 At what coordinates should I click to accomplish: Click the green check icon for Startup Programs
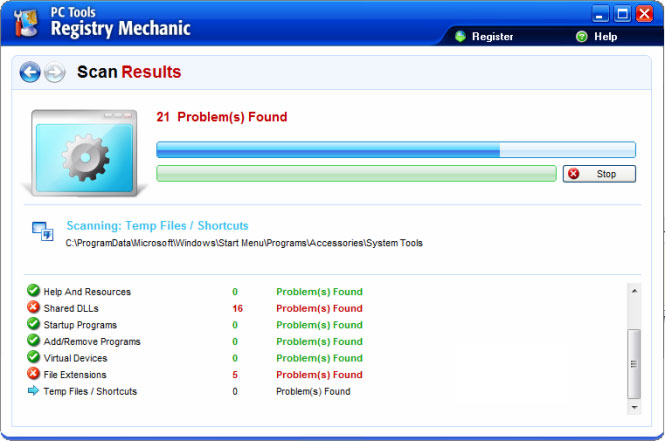point(33,324)
